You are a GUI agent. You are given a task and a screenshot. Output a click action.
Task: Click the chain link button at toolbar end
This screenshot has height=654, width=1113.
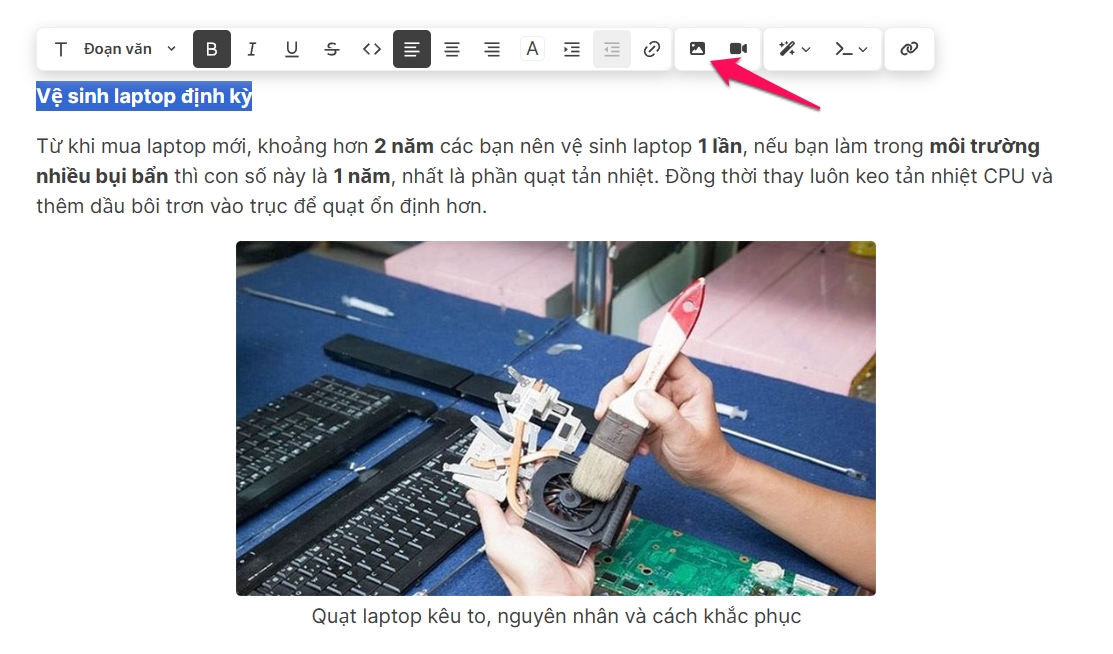pyautogui.click(x=909, y=49)
